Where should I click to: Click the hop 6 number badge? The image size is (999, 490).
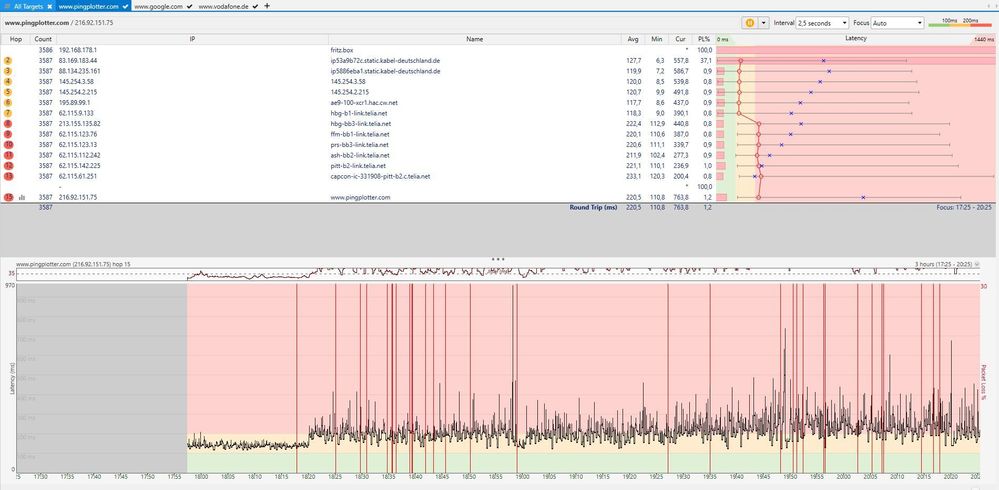pos(8,103)
